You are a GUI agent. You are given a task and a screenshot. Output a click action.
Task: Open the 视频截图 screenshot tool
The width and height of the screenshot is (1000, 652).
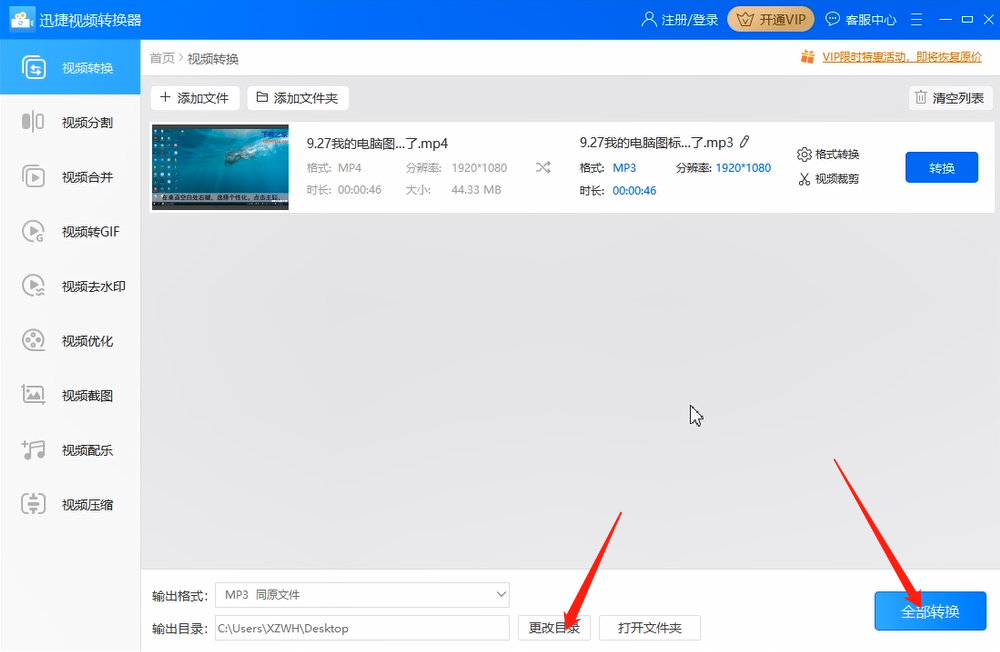click(x=70, y=395)
